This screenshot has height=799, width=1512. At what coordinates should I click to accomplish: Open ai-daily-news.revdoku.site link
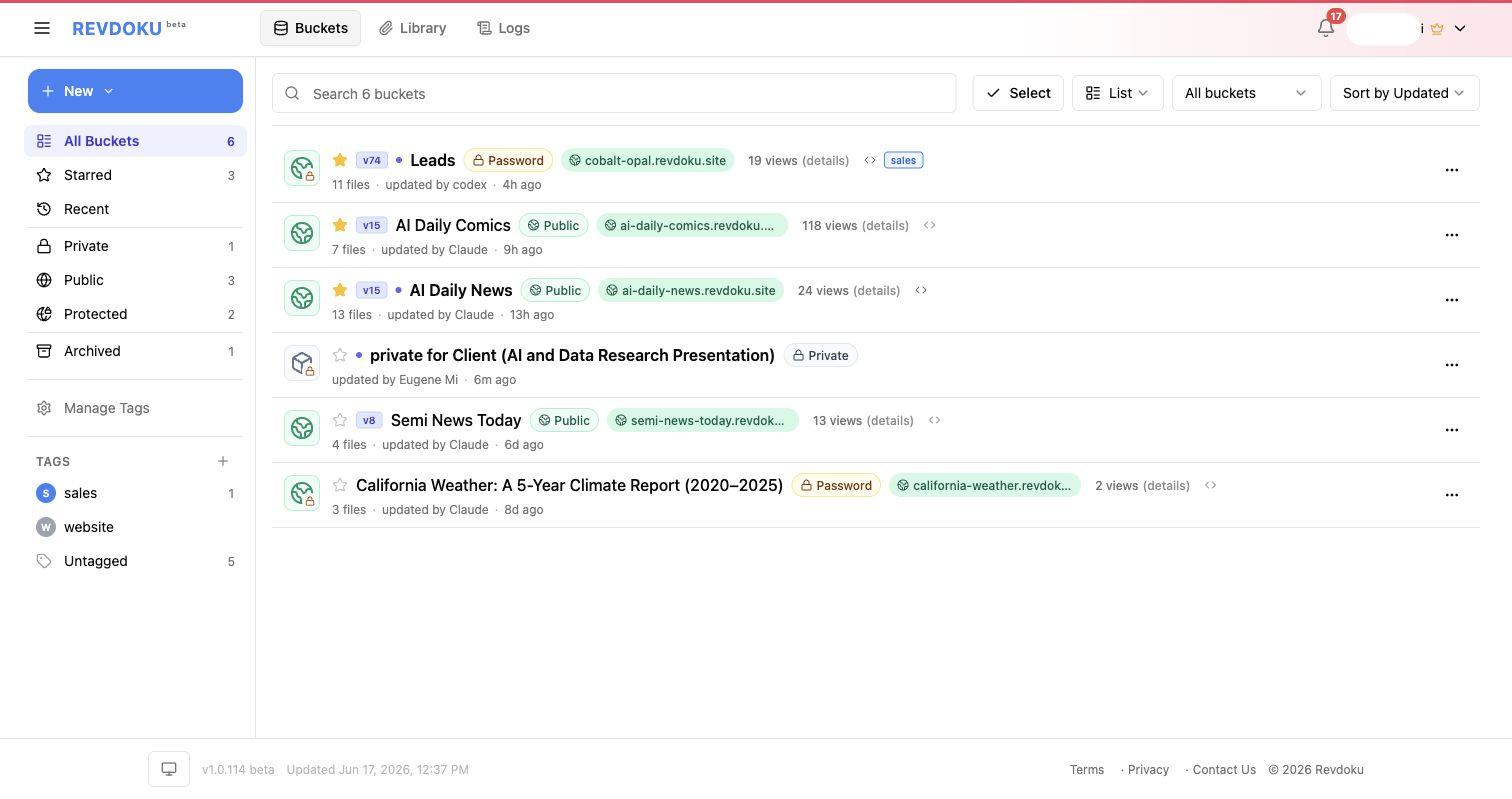(691, 290)
